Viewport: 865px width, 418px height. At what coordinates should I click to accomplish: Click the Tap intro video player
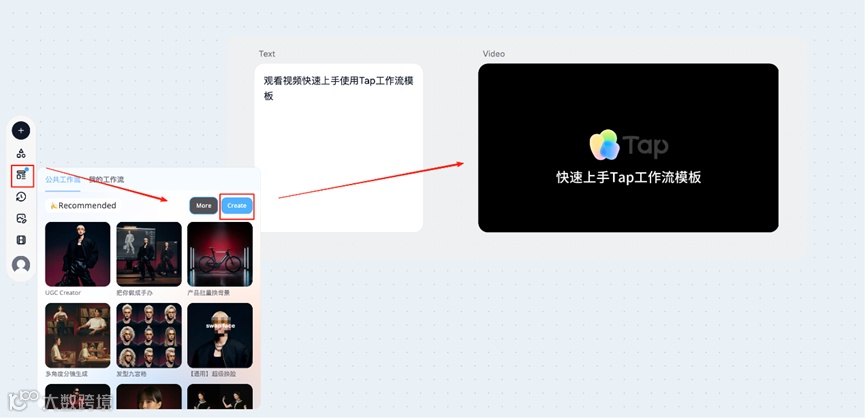point(628,148)
